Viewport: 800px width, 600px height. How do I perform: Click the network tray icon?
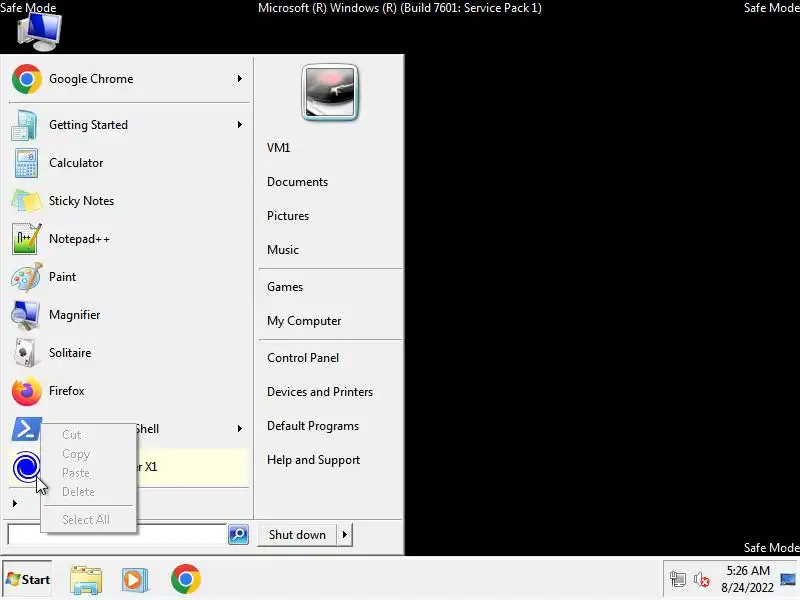coord(678,580)
